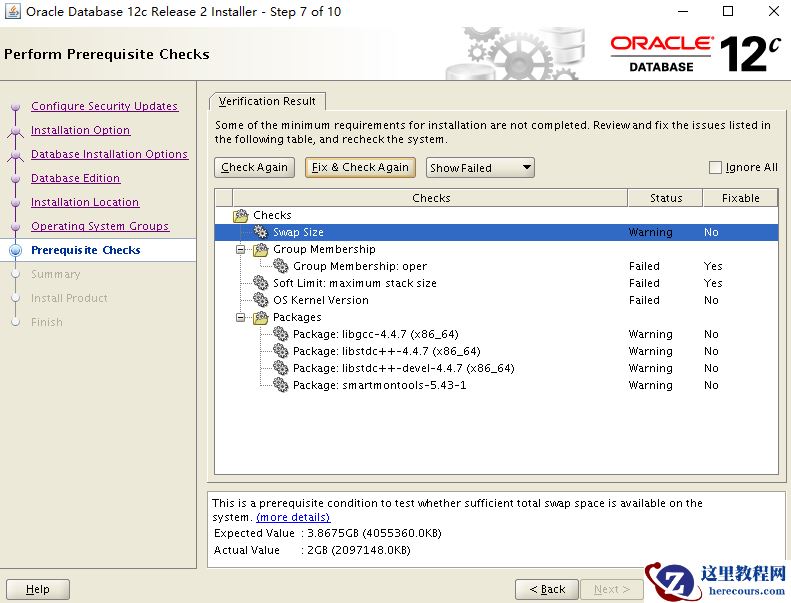Select the Swap Size row
The image size is (791, 603).
click(496, 232)
